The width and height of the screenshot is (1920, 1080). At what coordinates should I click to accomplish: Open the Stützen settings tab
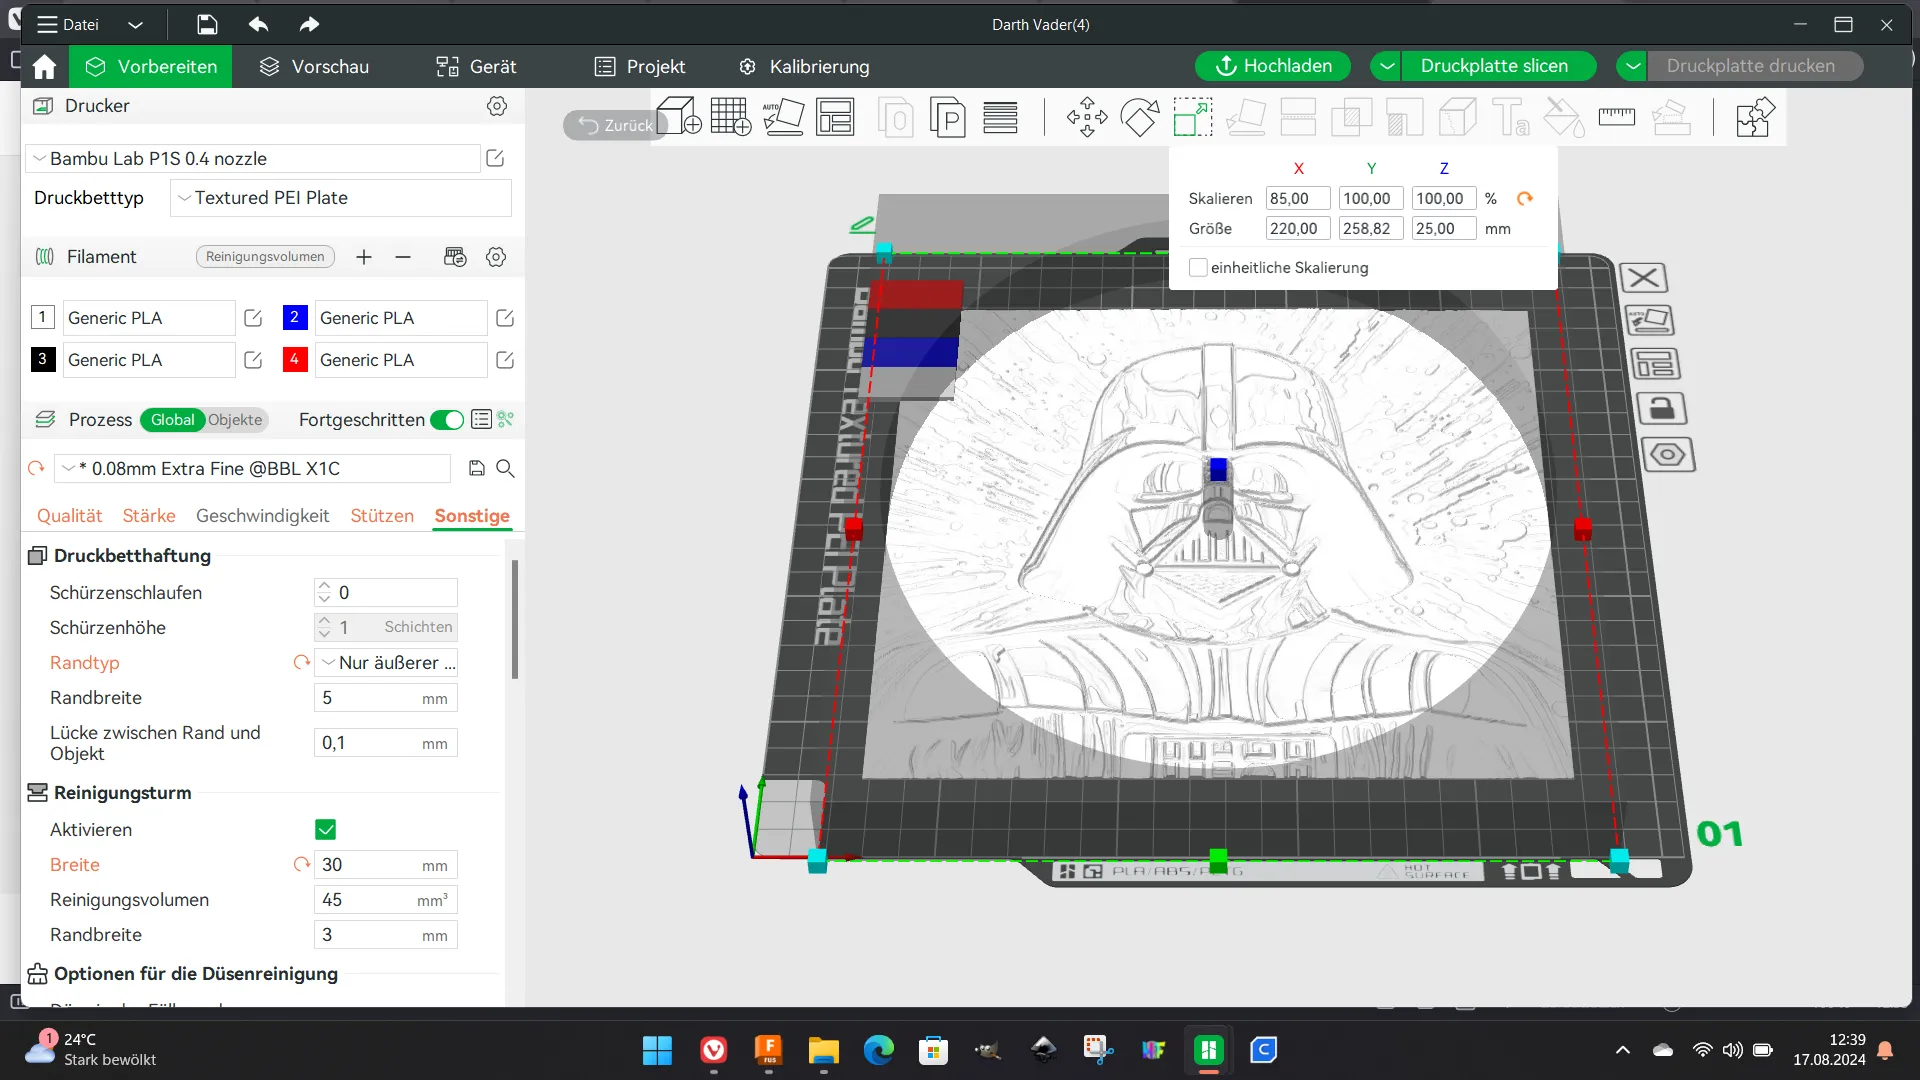coord(382,515)
